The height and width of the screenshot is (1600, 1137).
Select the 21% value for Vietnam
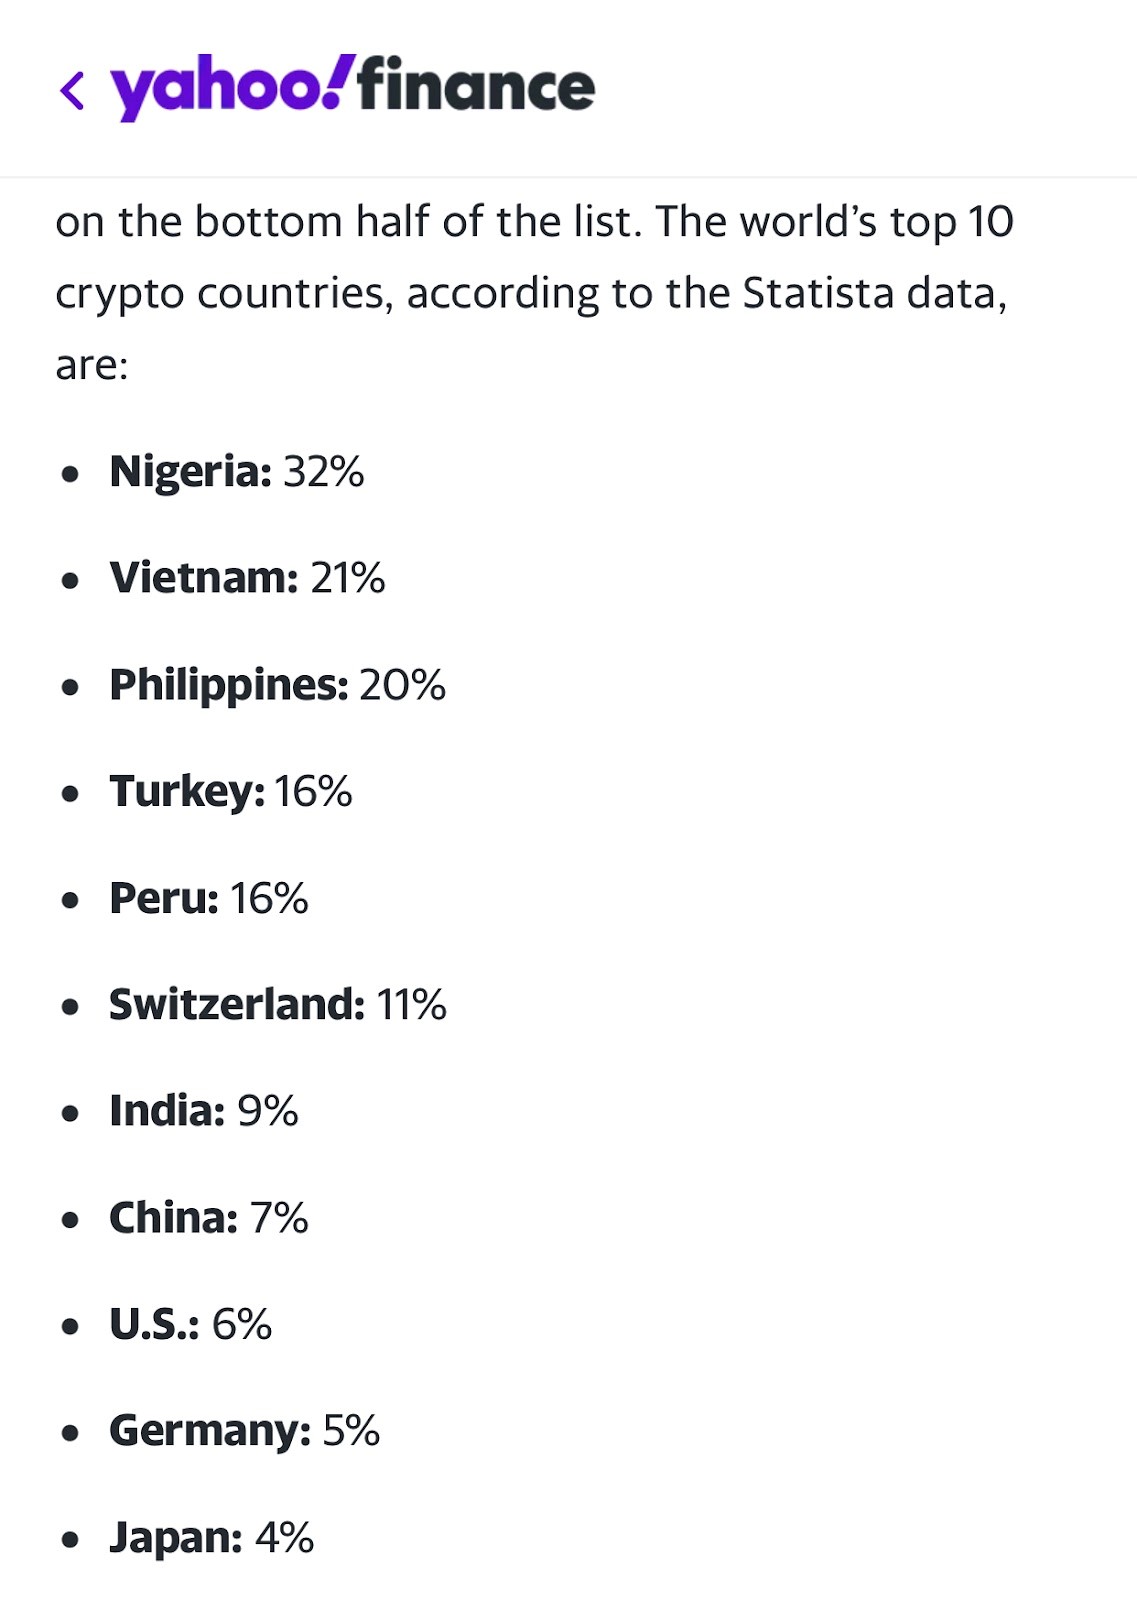coord(348,578)
